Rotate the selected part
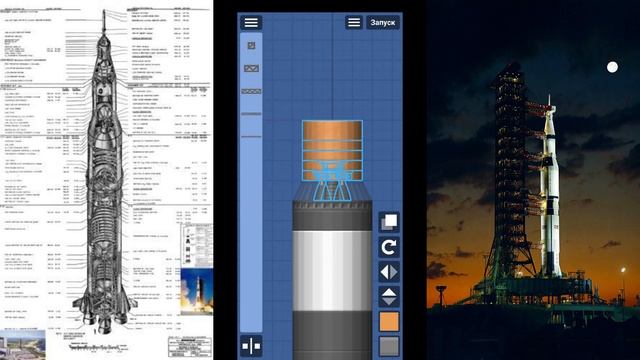The image size is (640, 360). [x=389, y=247]
